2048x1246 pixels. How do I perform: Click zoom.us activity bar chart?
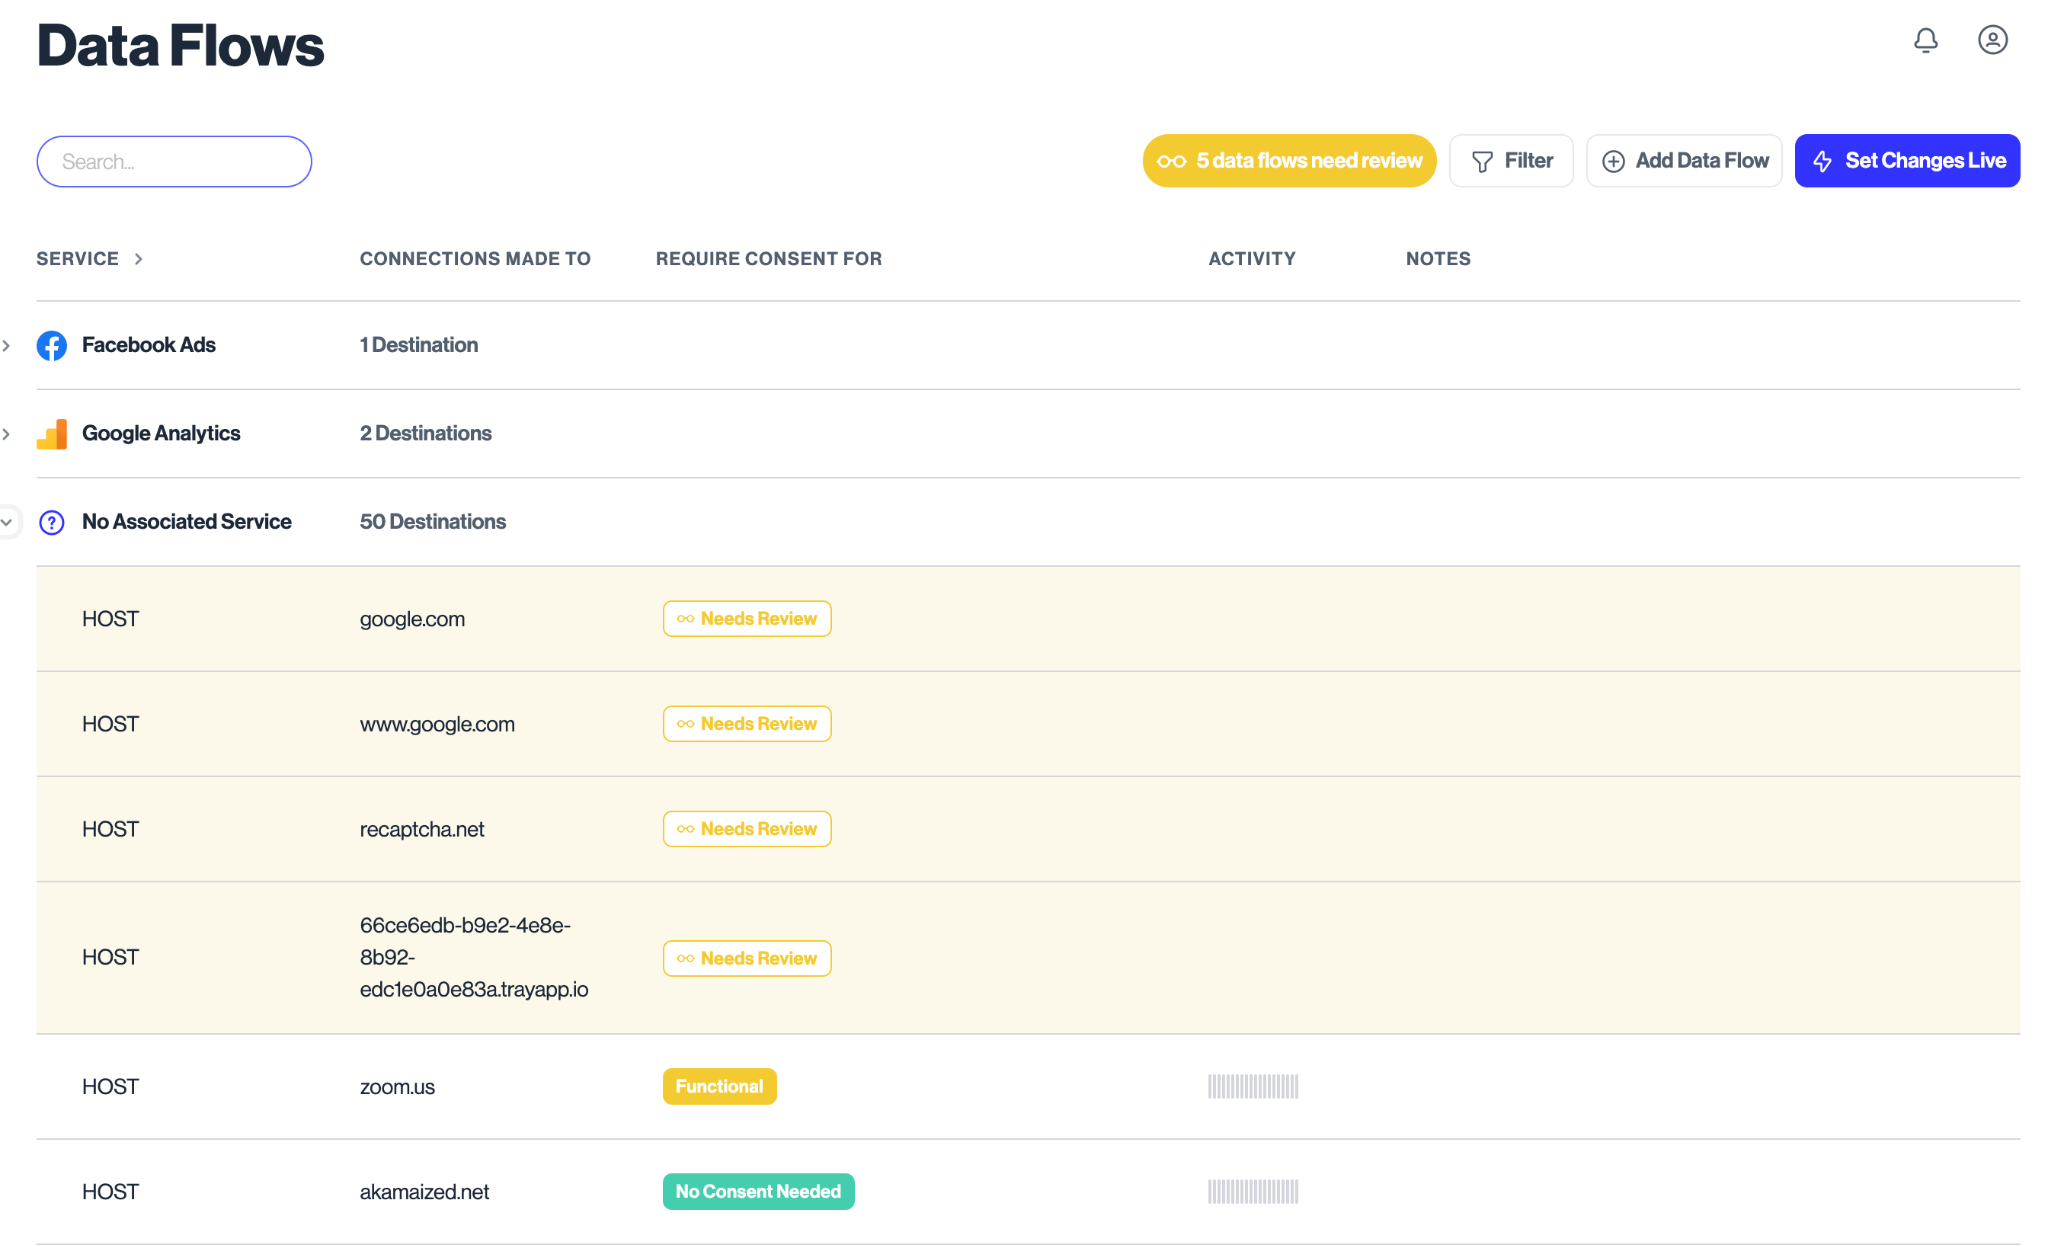click(1252, 1086)
